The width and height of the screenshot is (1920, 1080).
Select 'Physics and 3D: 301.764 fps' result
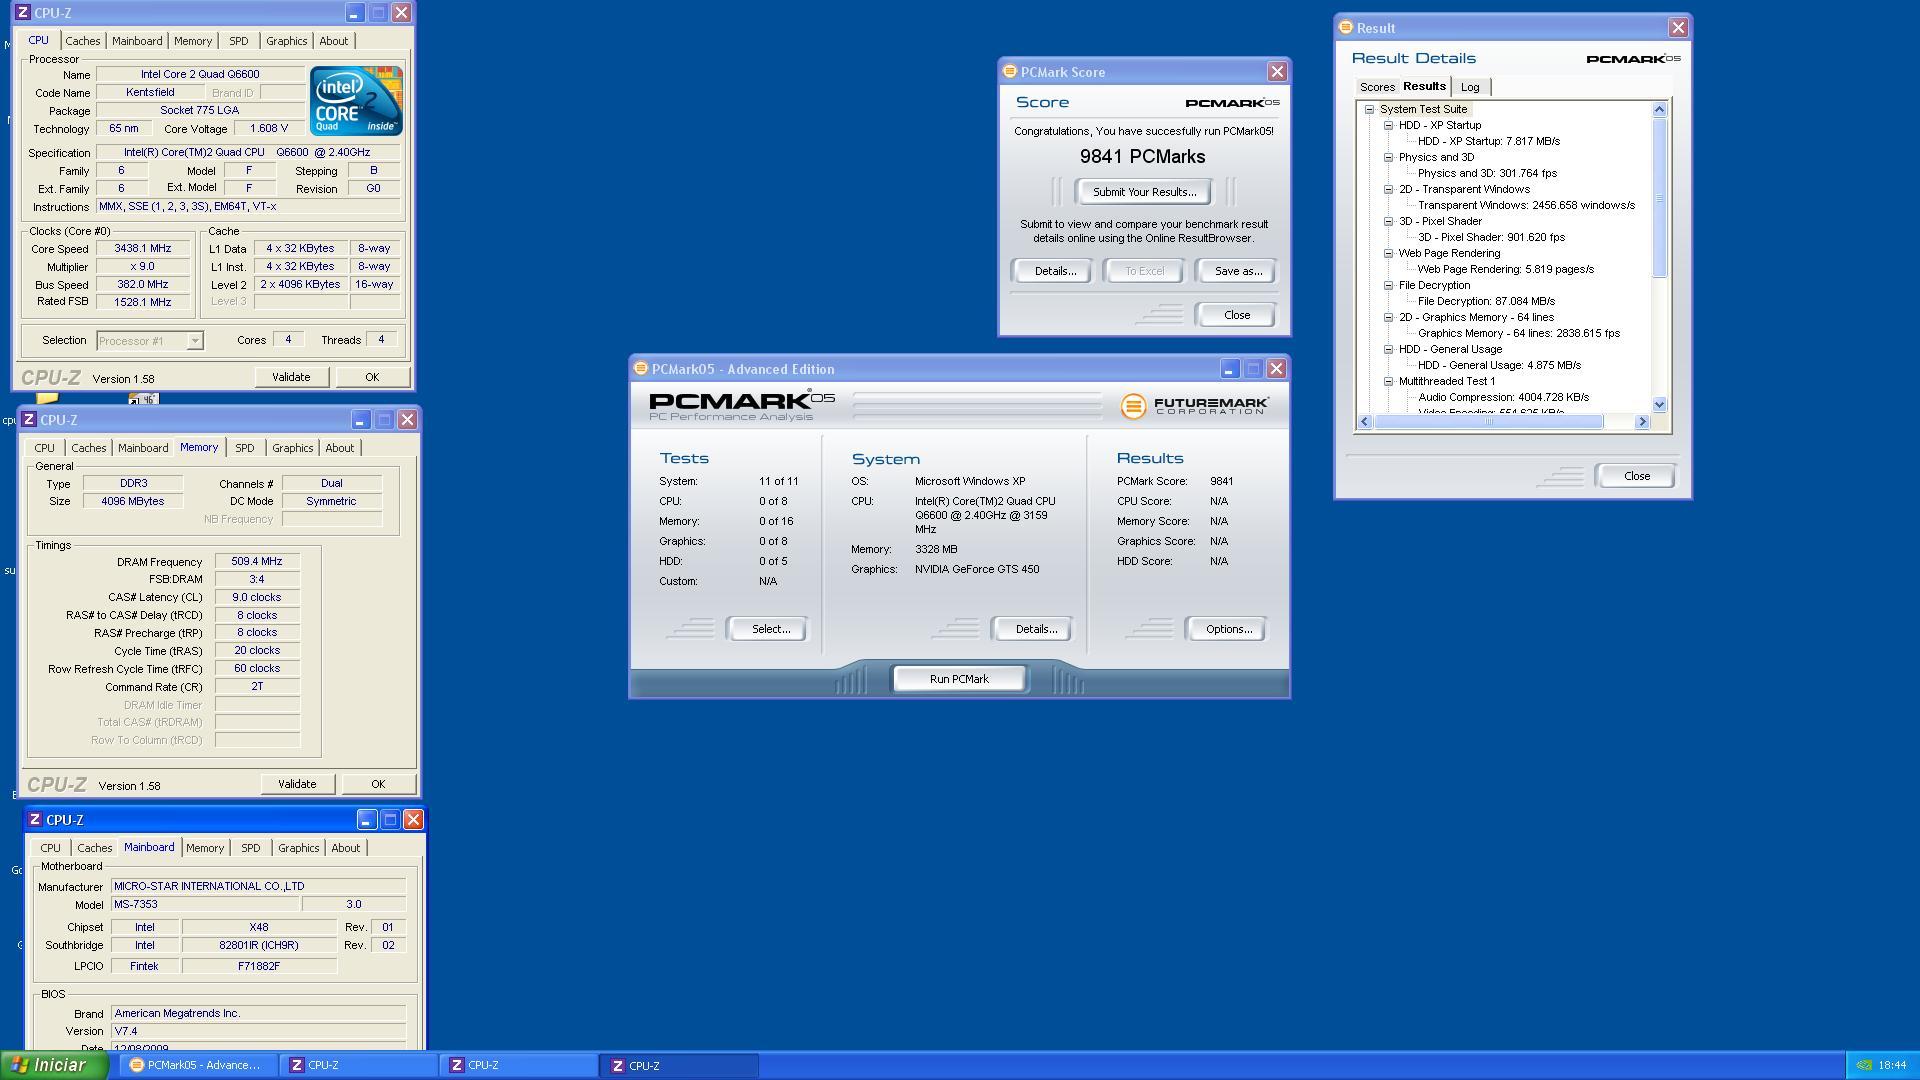point(1487,173)
